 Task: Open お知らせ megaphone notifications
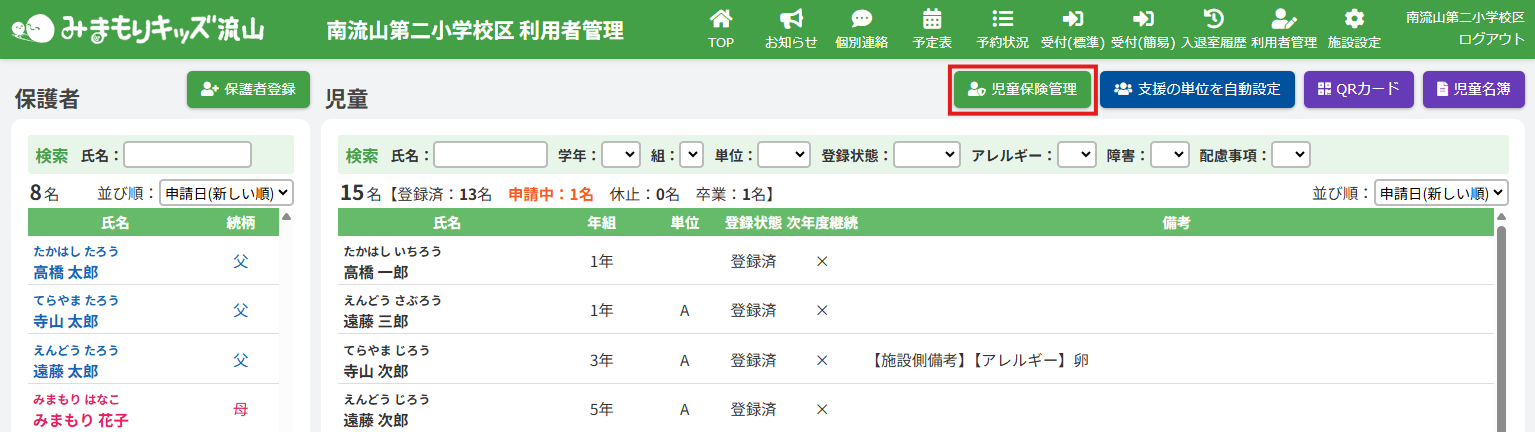coord(791,19)
